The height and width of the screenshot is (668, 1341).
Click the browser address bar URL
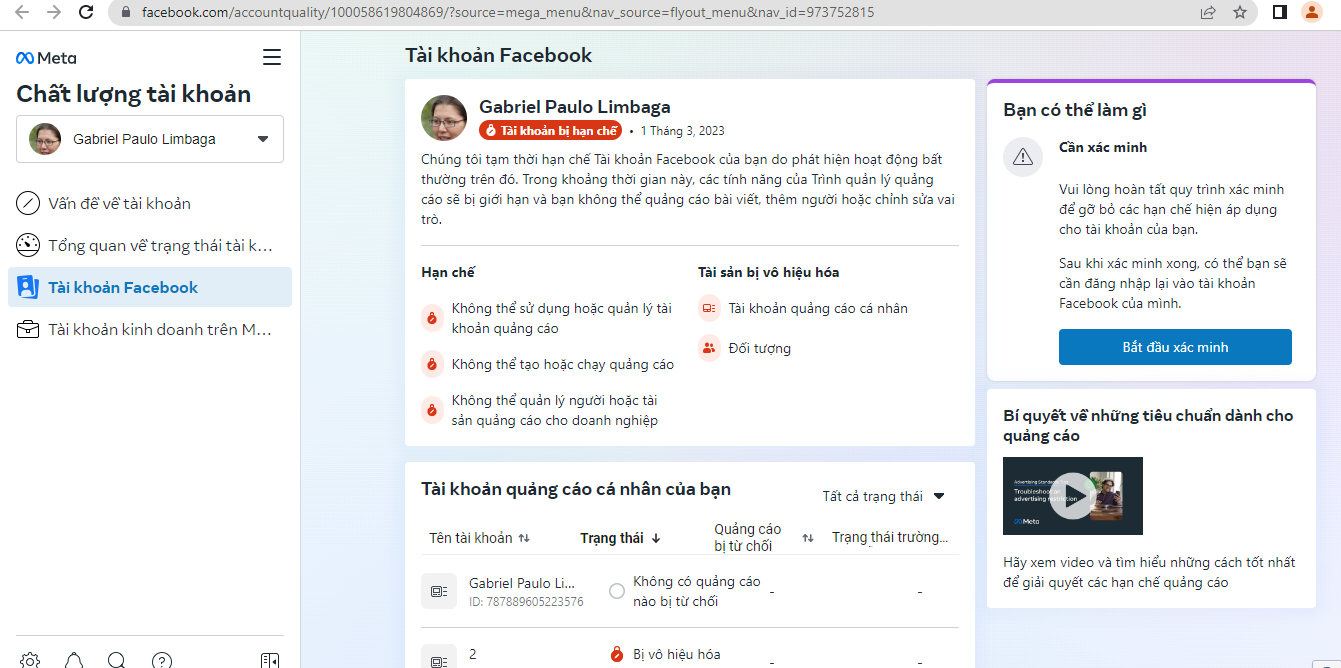pos(508,12)
